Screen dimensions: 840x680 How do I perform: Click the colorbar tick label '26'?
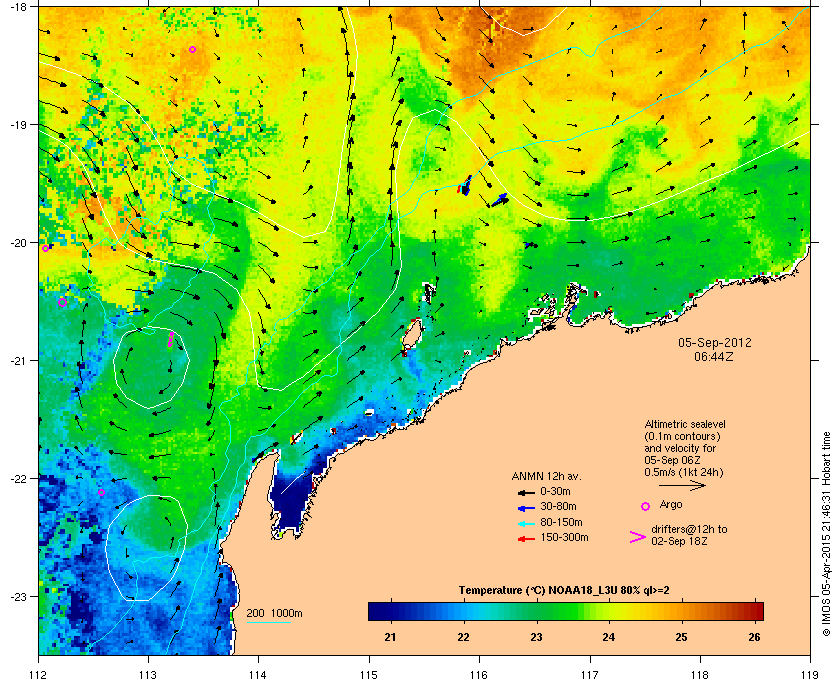click(x=754, y=638)
